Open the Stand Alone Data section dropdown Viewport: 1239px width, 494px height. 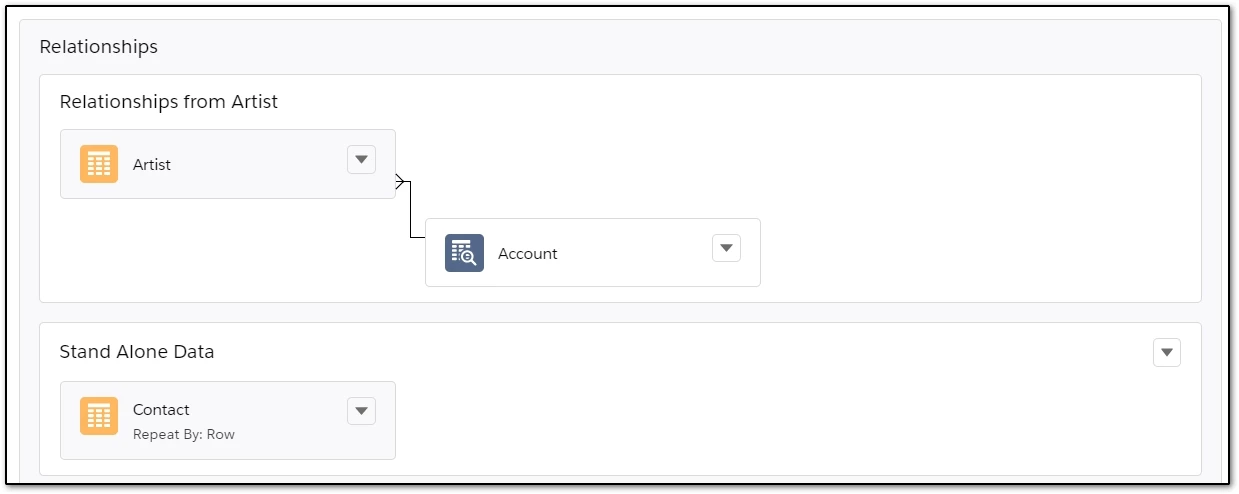point(1166,352)
